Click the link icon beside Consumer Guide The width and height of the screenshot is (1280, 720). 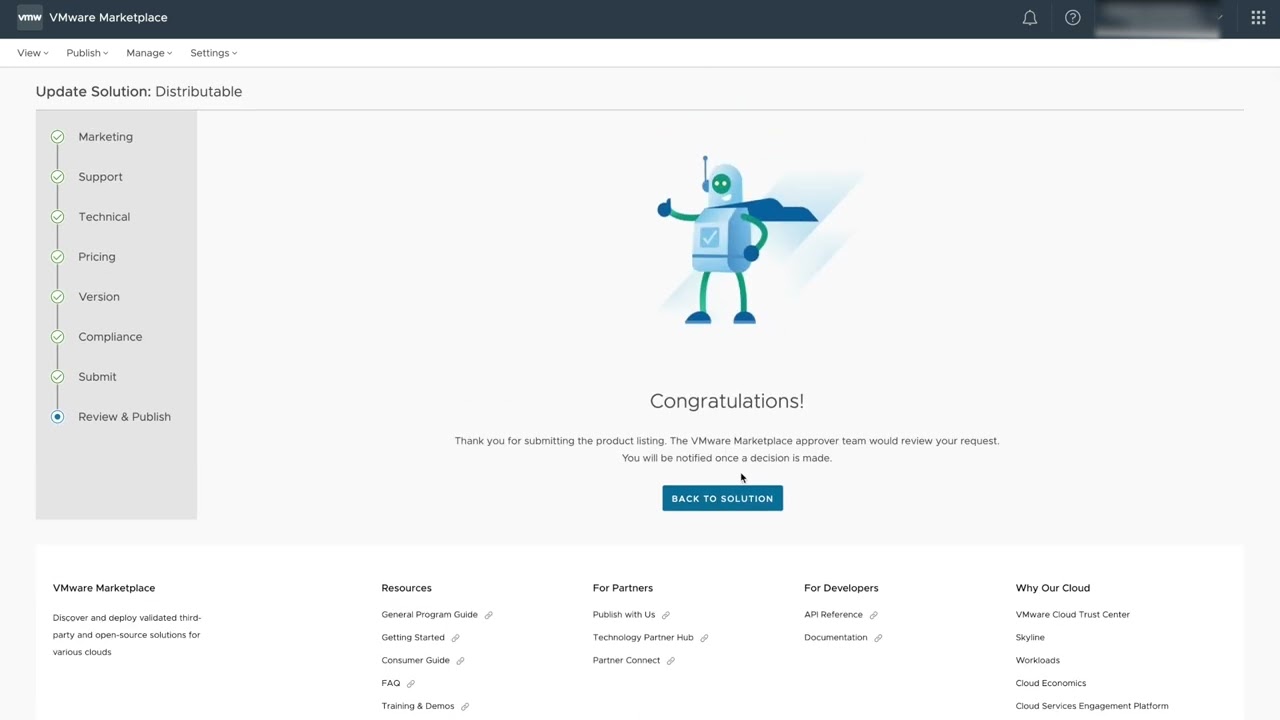point(460,661)
